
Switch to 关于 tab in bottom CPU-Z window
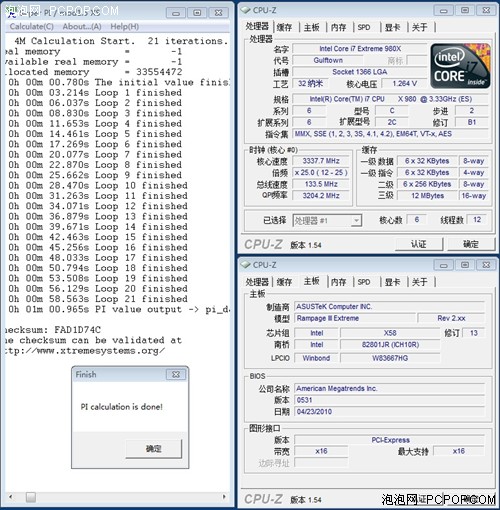(419, 282)
